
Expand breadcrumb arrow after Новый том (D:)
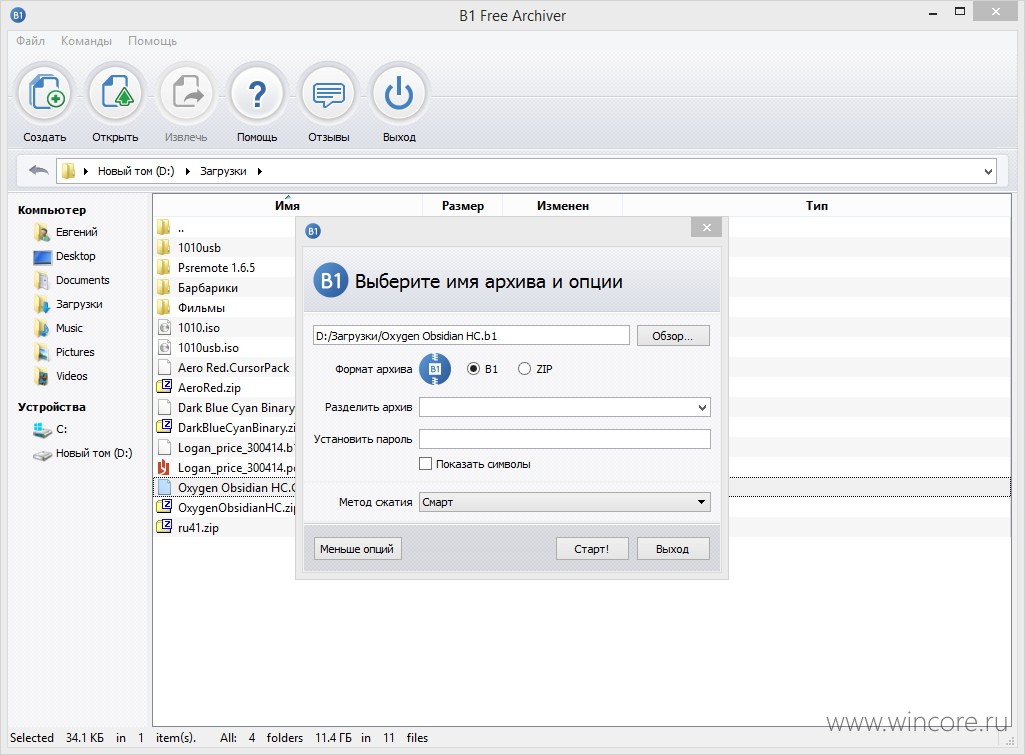tap(188, 171)
